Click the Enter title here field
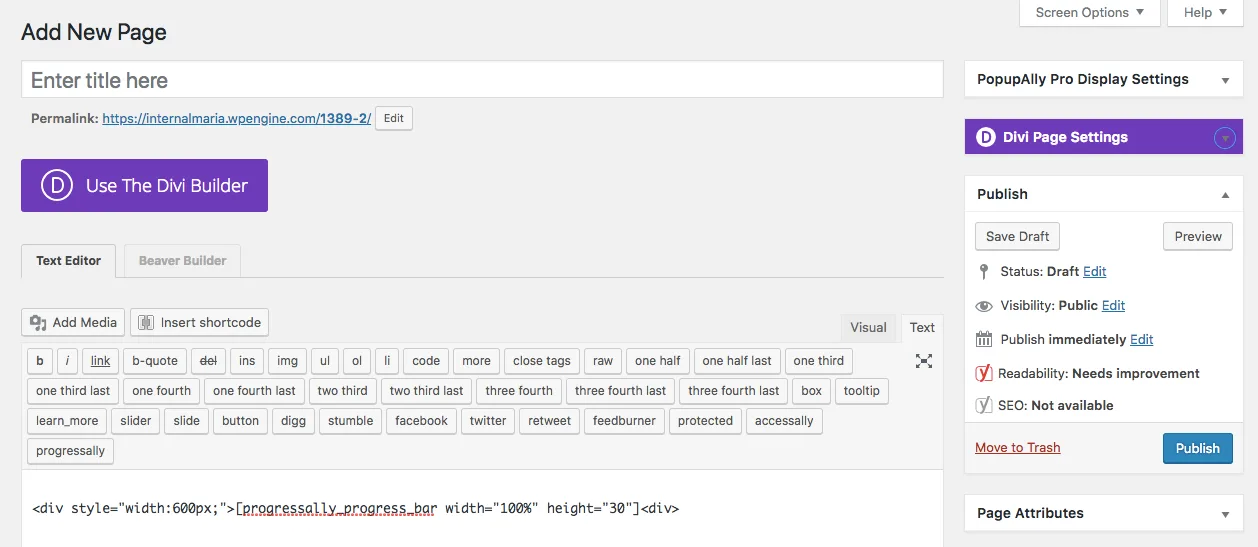The height and width of the screenshot is (547, 1258). point(481,80)
